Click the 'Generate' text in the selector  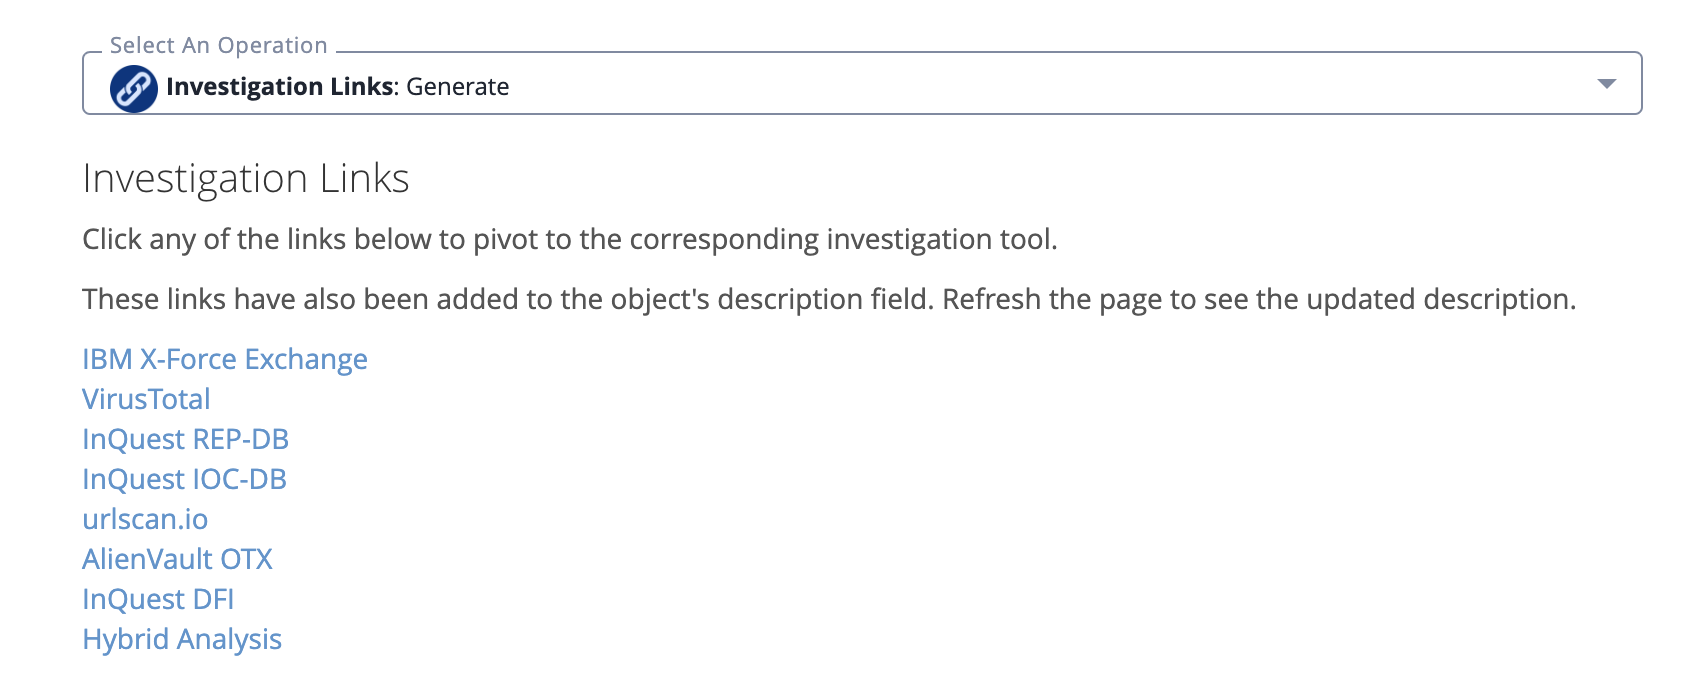point(457,87)
